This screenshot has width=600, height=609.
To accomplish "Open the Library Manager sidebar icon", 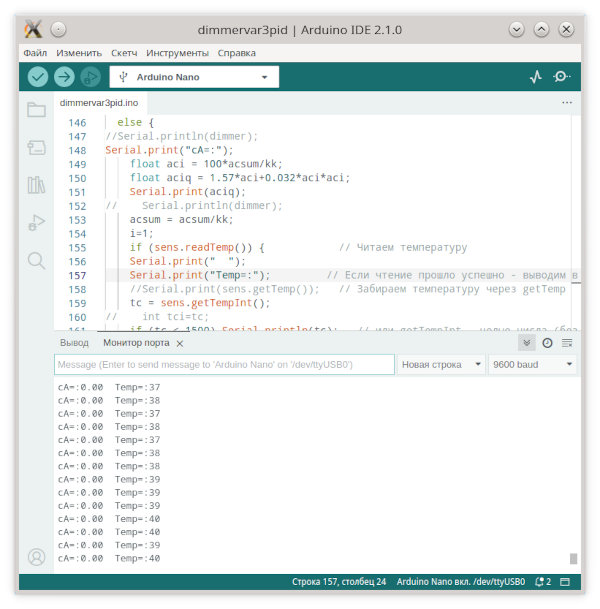I will (37, 185).
